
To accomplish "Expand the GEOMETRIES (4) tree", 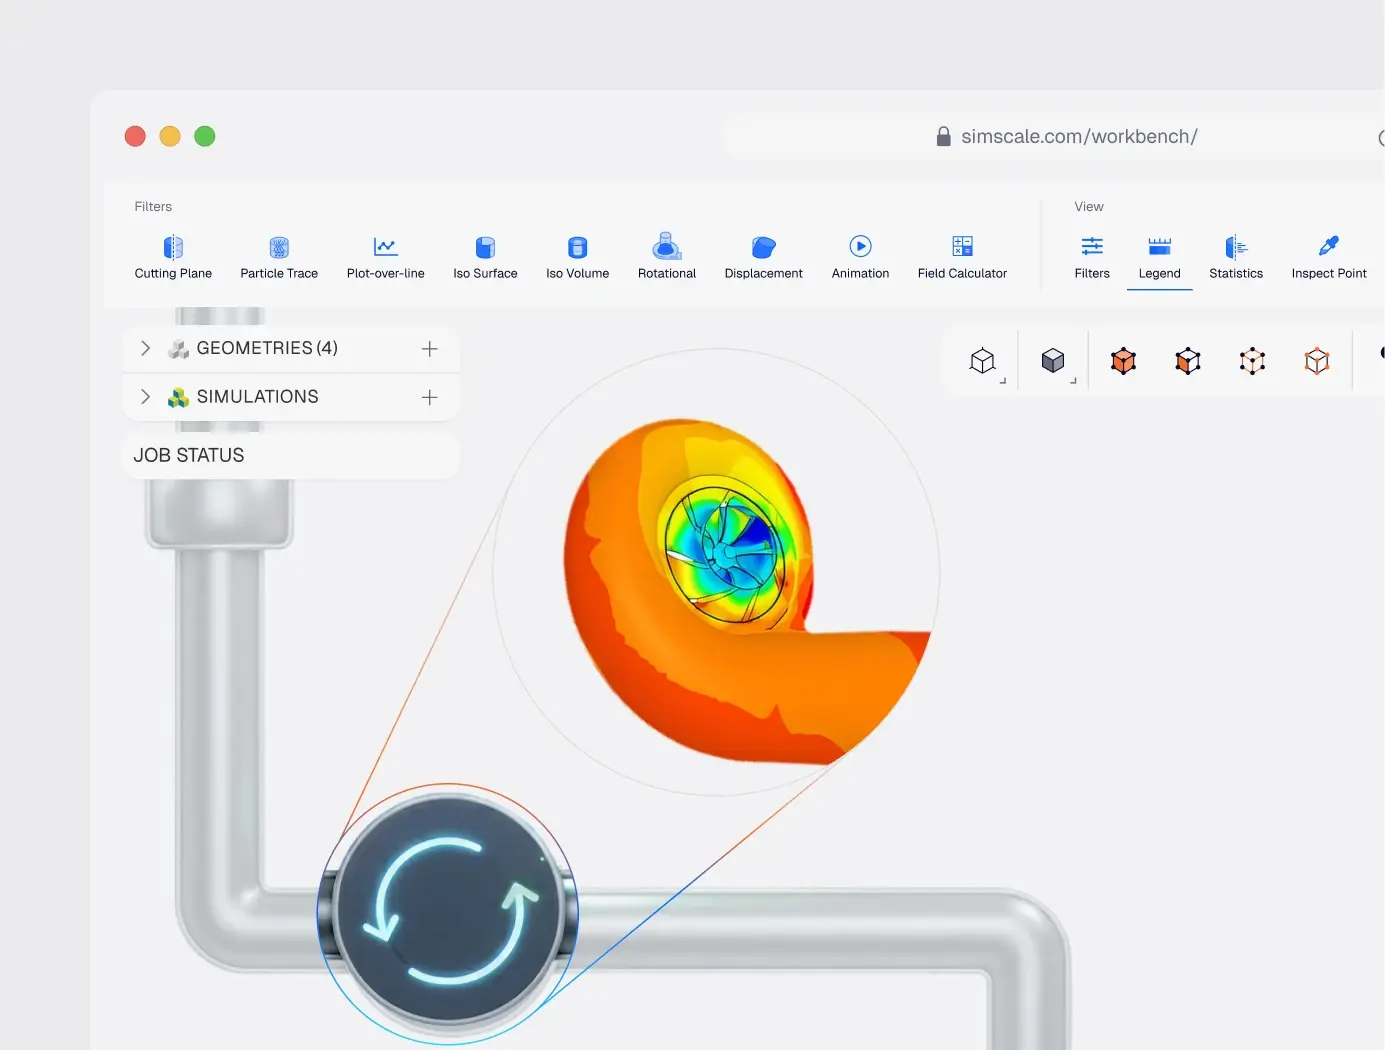I will click(x=146, y=348).
